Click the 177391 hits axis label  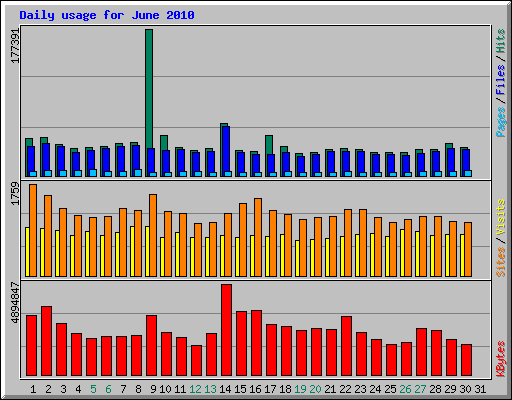tap(15, 46)
